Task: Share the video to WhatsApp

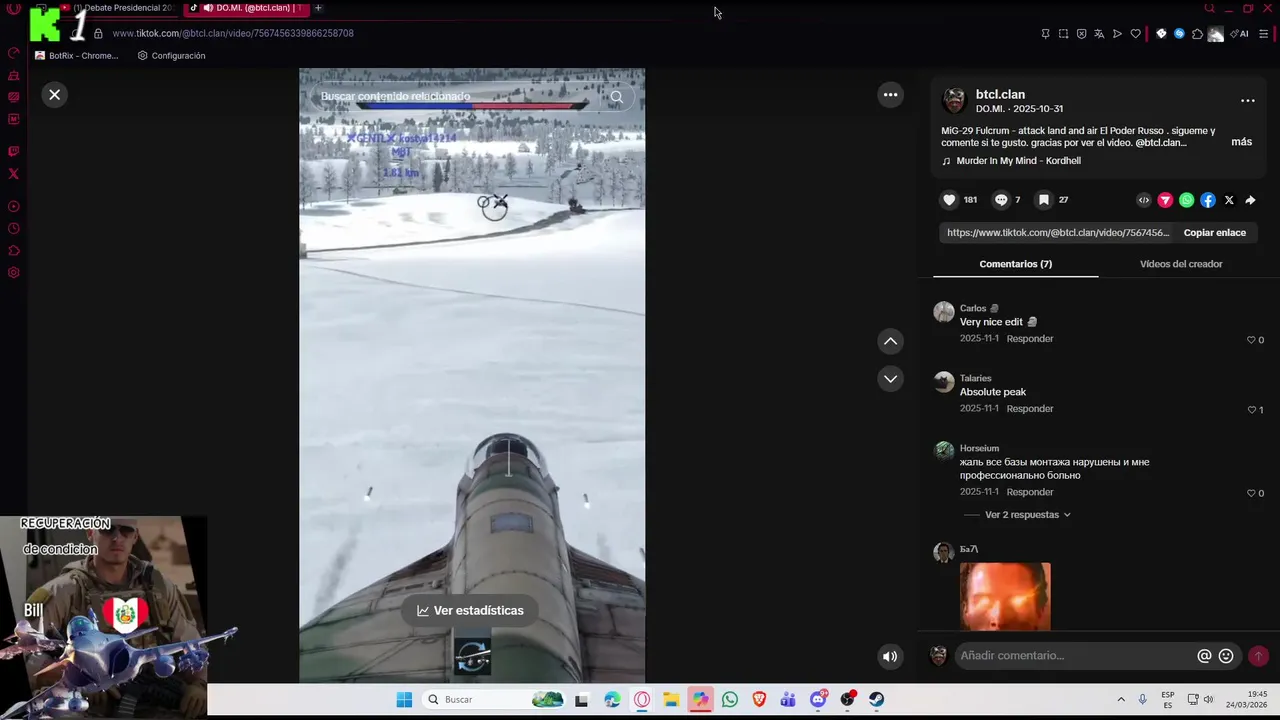Action: tap(1186, 200)
